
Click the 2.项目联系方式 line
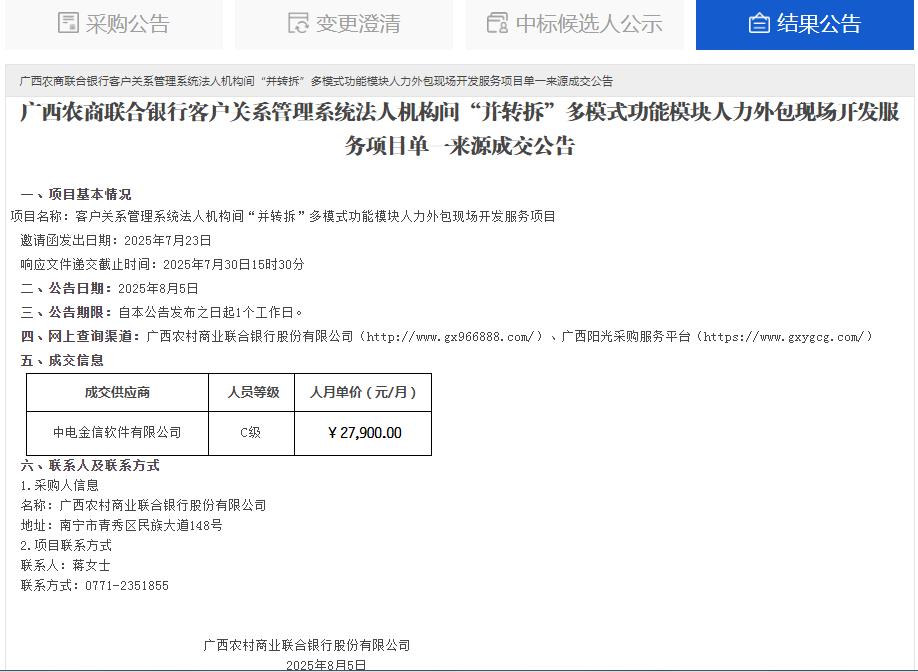66,546
